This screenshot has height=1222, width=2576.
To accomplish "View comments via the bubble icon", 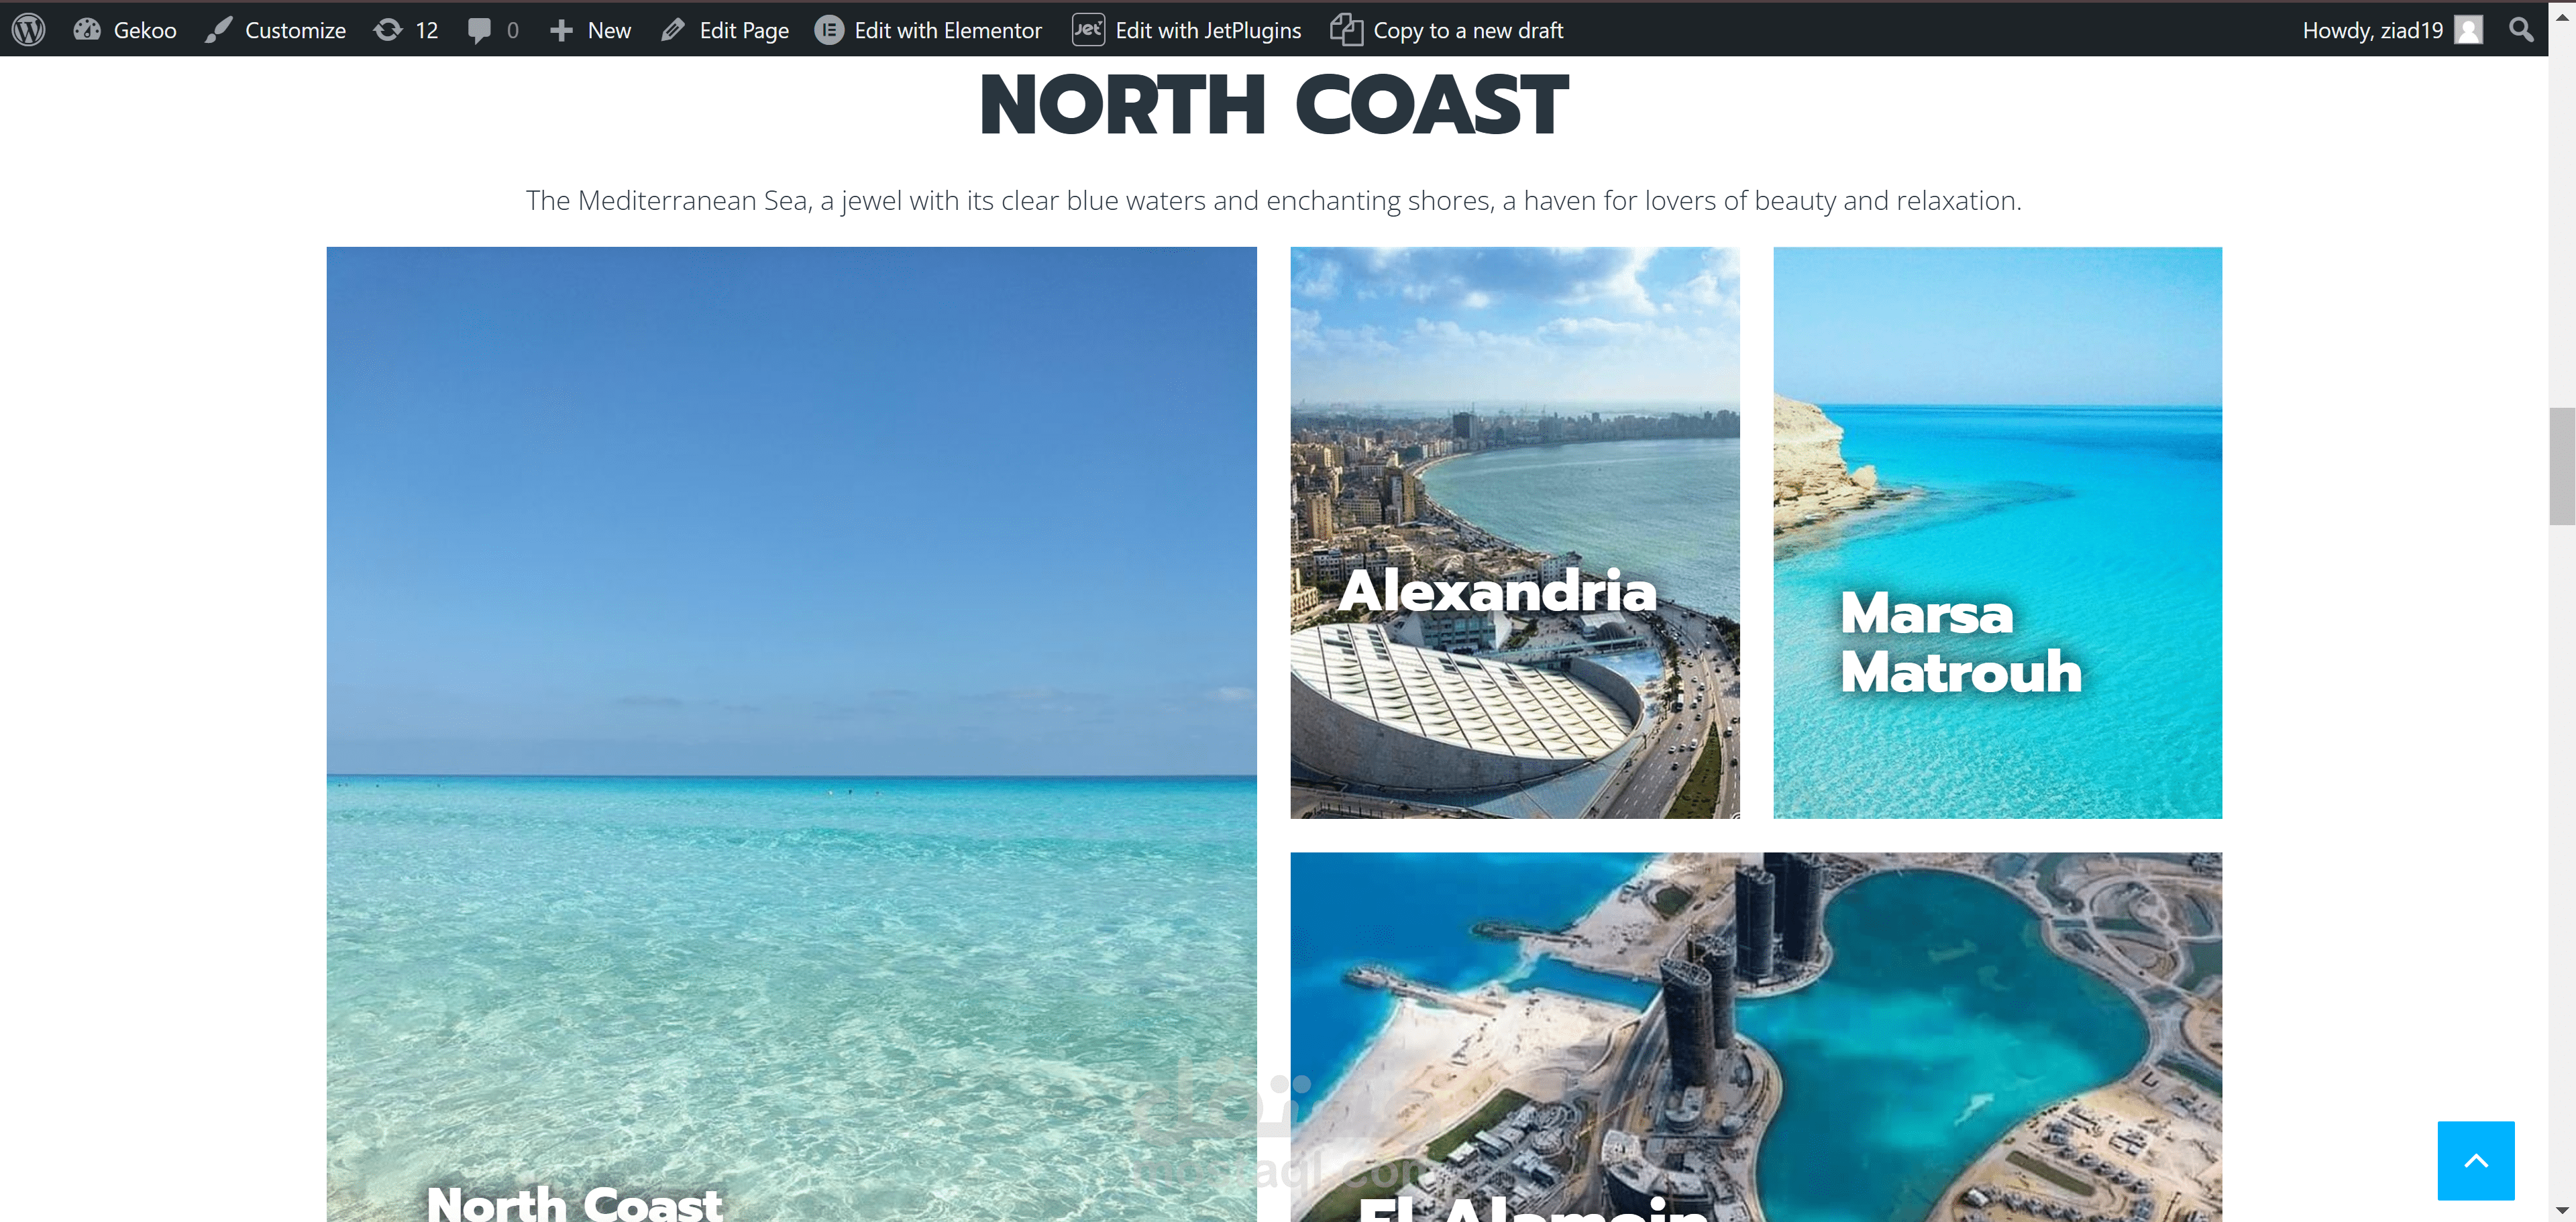I will click(480, 31).
